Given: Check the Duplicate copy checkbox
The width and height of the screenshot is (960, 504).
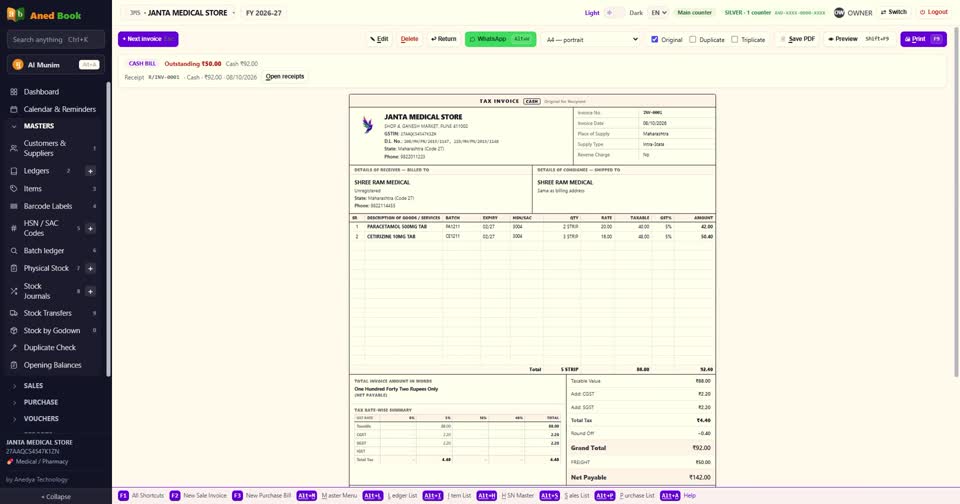Looking at the screenshot, I should 692,39.
